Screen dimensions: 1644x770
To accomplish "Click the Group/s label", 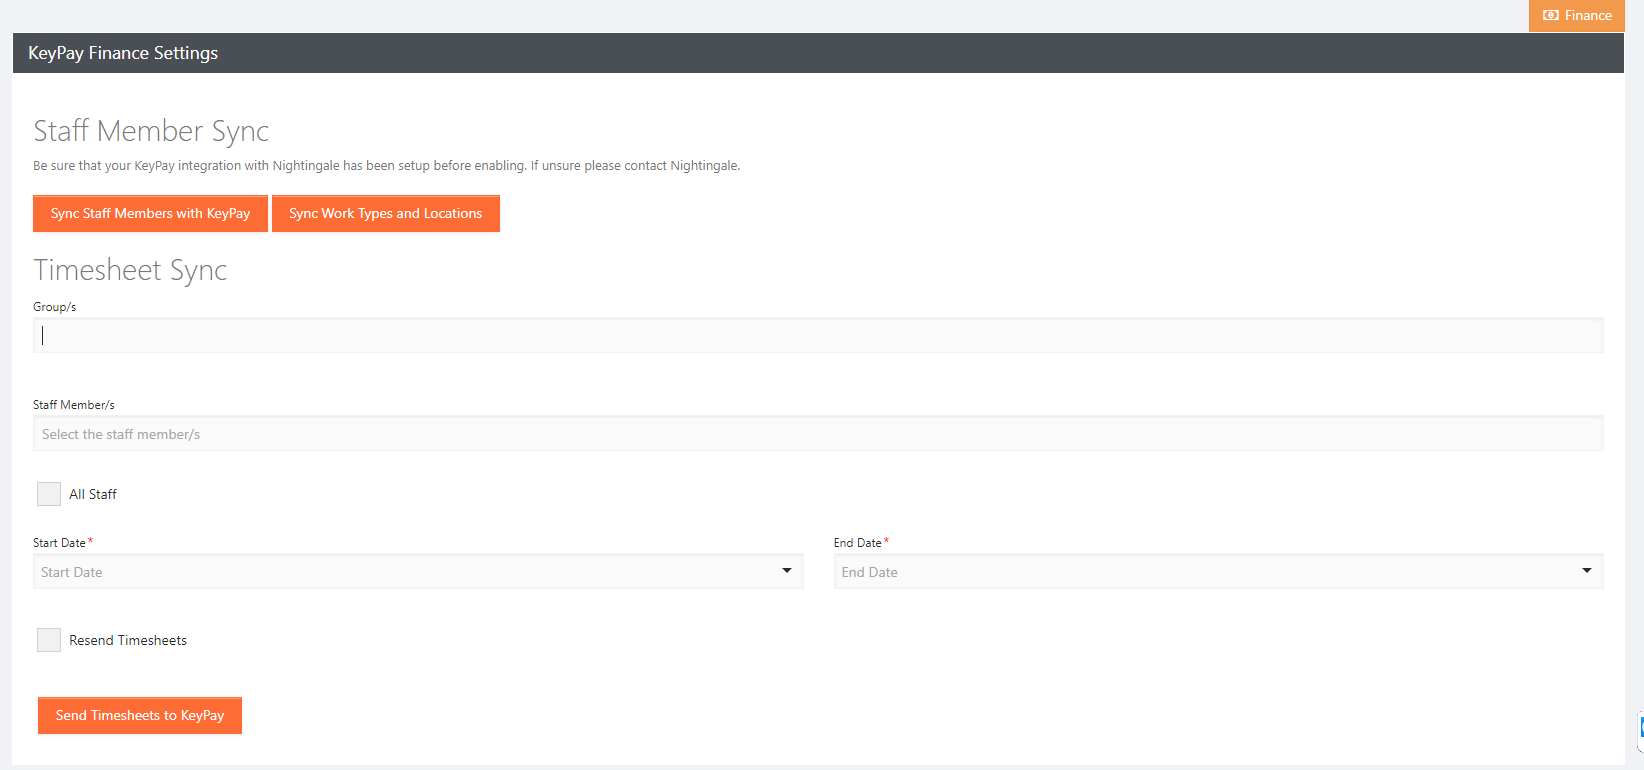I will pos(55,307).
